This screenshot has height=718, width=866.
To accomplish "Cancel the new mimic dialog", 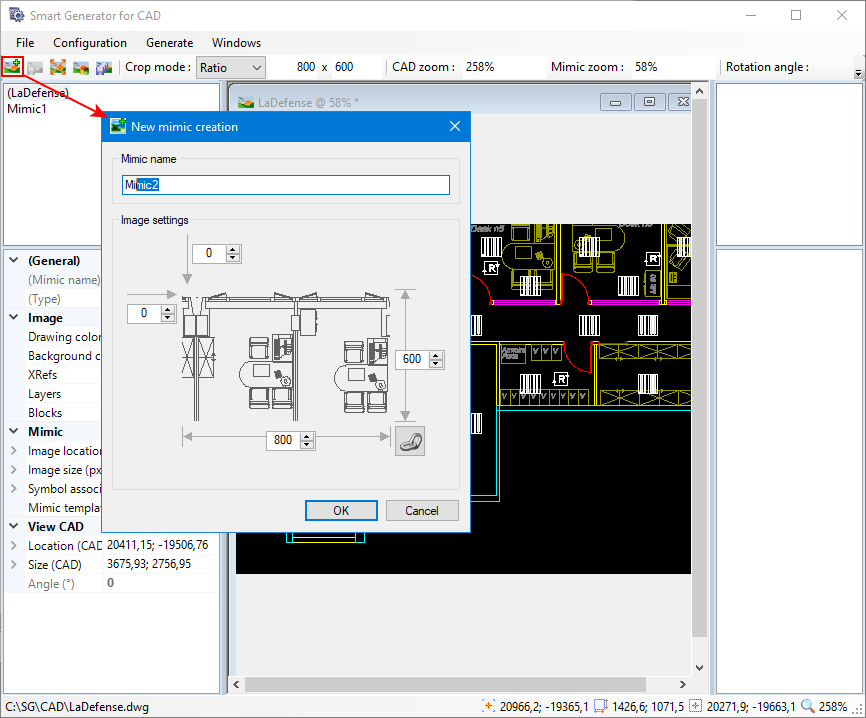I will 422,511.
